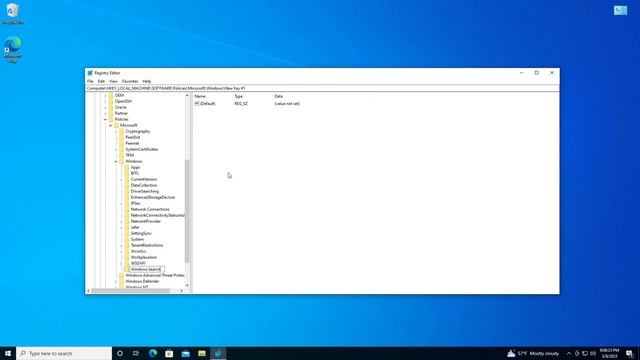
Task: Collapse the Windows key under Microsoft
Action: pos(116,161)
